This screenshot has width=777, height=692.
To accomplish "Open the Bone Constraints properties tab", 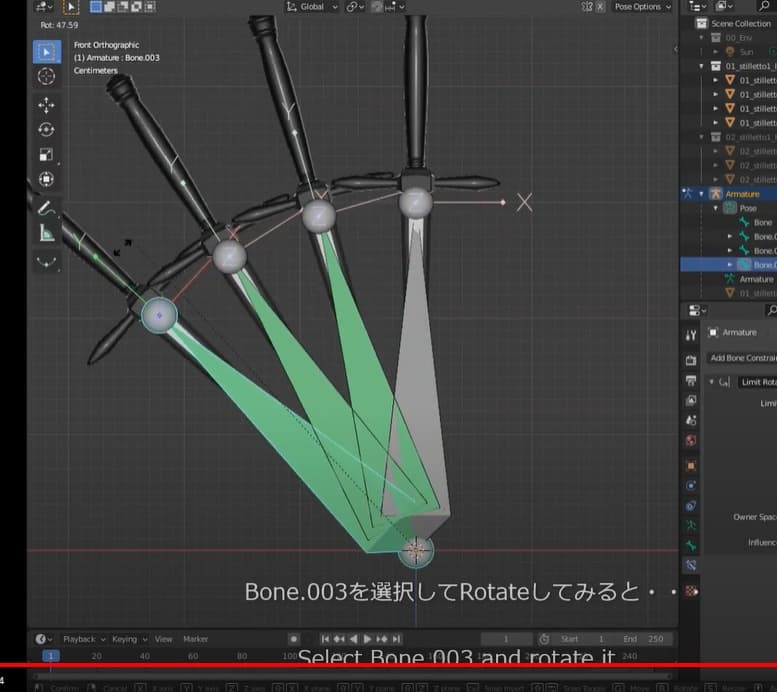I will coord(691,566).
